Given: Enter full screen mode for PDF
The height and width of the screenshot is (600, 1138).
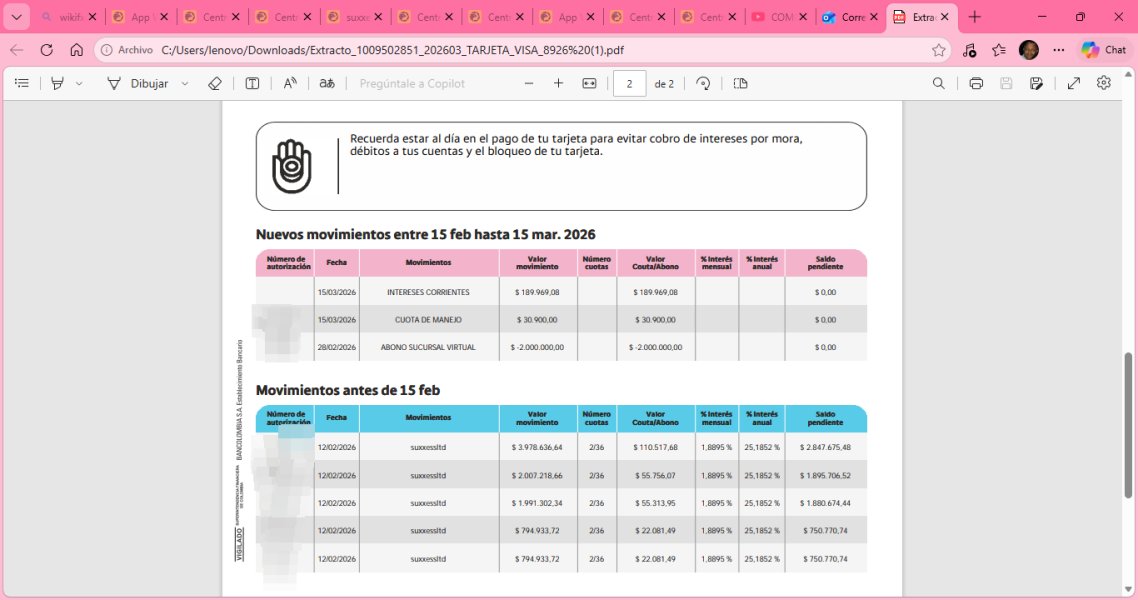Looking at the screenshot, I should pos(1073,83).
